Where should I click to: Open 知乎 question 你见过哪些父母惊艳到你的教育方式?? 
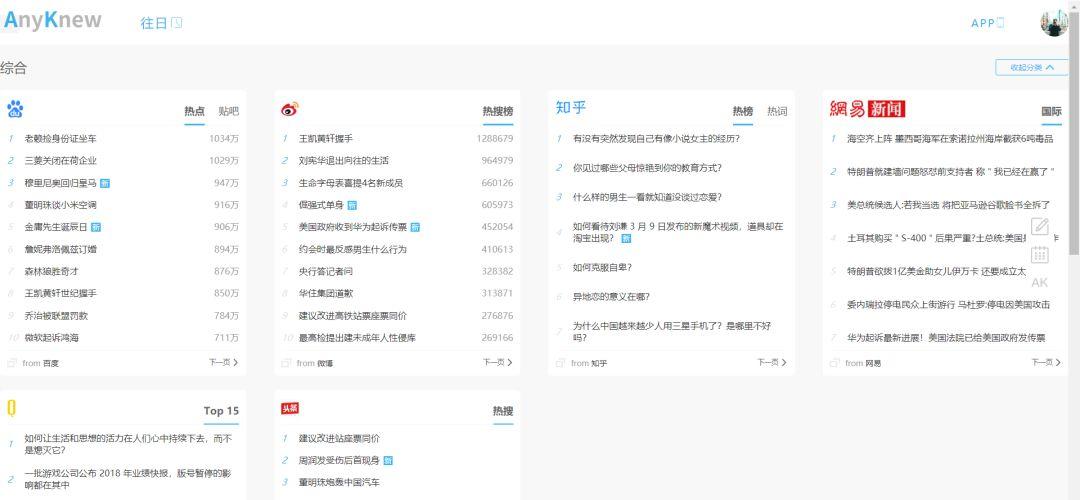[x=647, y=168]
